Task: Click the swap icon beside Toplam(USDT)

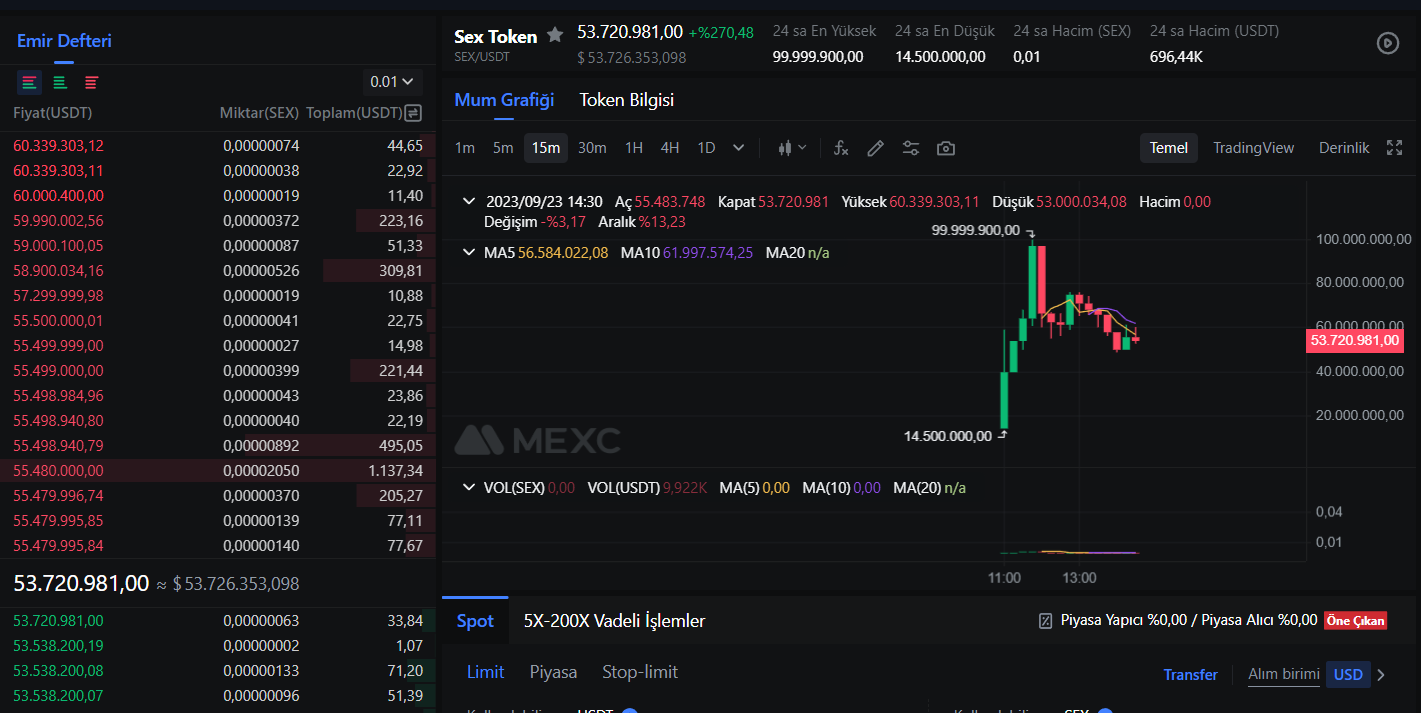Action: [413, 113]
